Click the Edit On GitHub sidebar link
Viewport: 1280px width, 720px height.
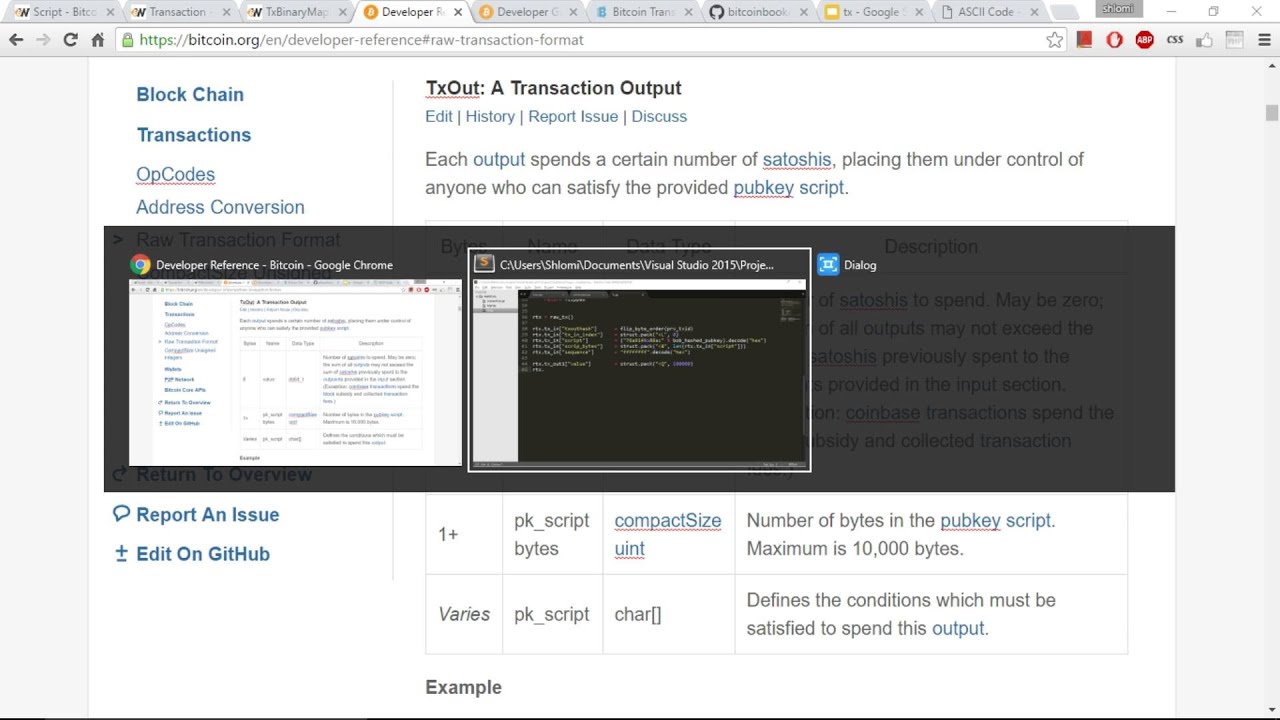click(x=203, y=553)
